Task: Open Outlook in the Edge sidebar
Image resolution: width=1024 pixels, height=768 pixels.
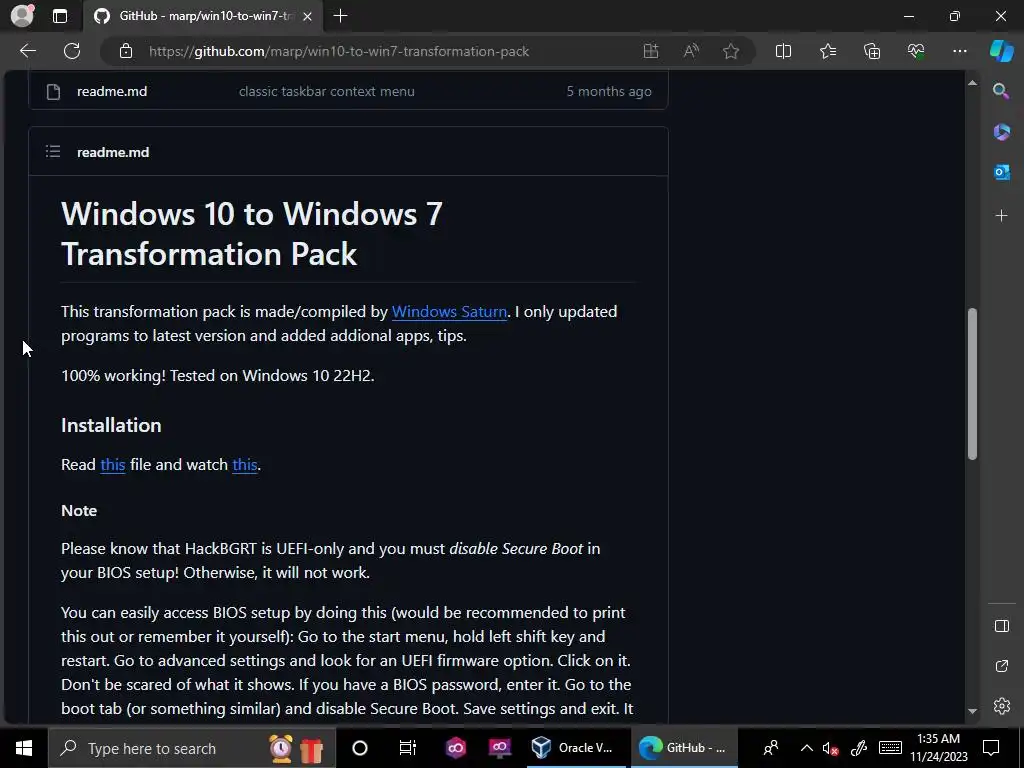Action: (1001, 173)
